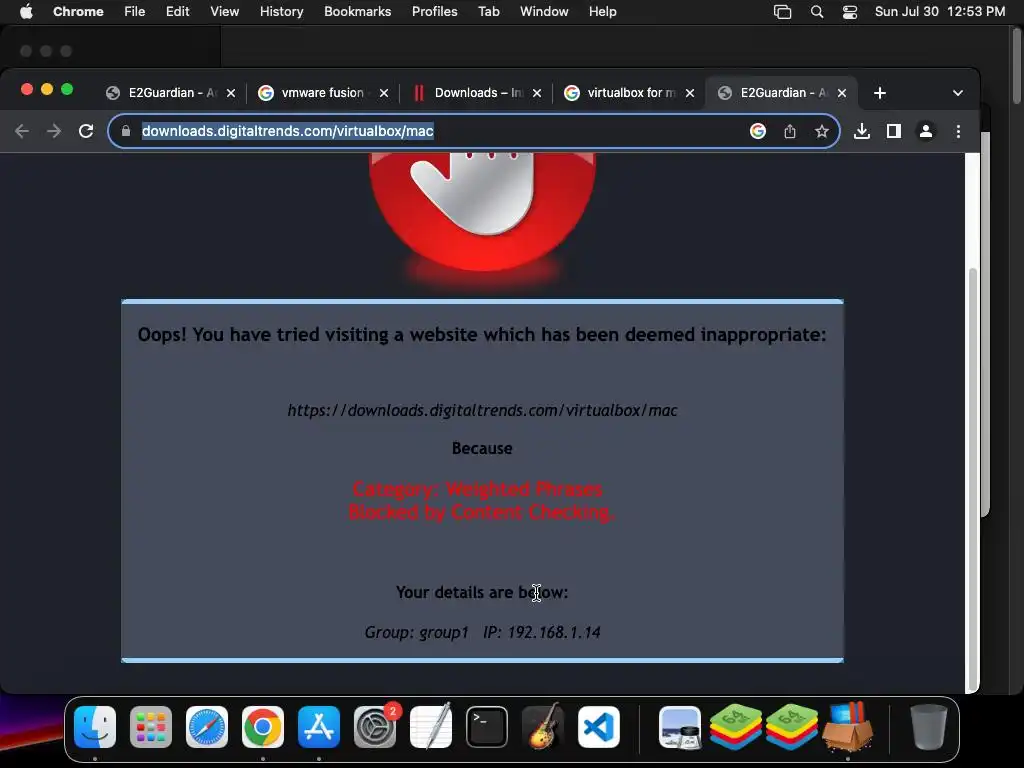Open the Bookmarks menu
This screenshot has height=768, width=1024.
point(357,12)
